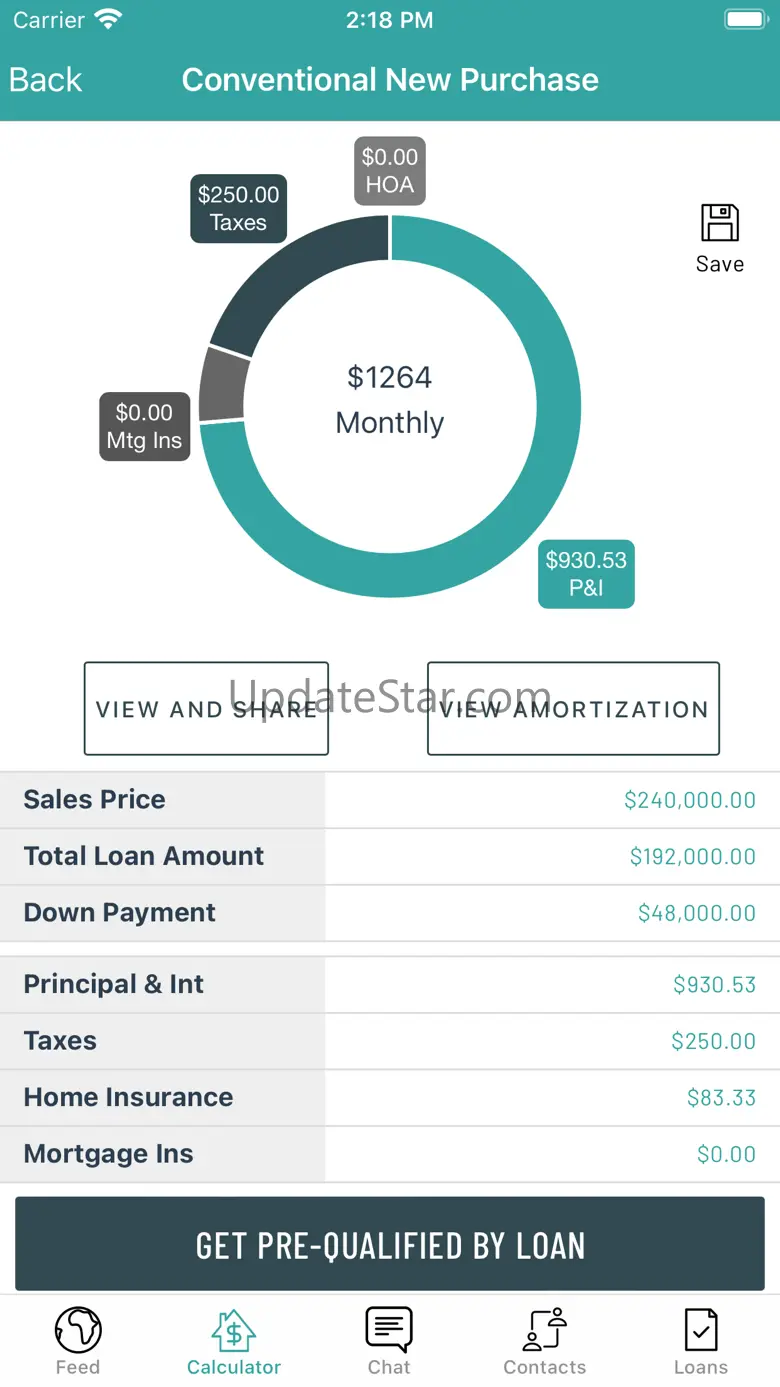Open the View Amortization schedule
Screen dimensions: 780x1387
click(573, 709)
